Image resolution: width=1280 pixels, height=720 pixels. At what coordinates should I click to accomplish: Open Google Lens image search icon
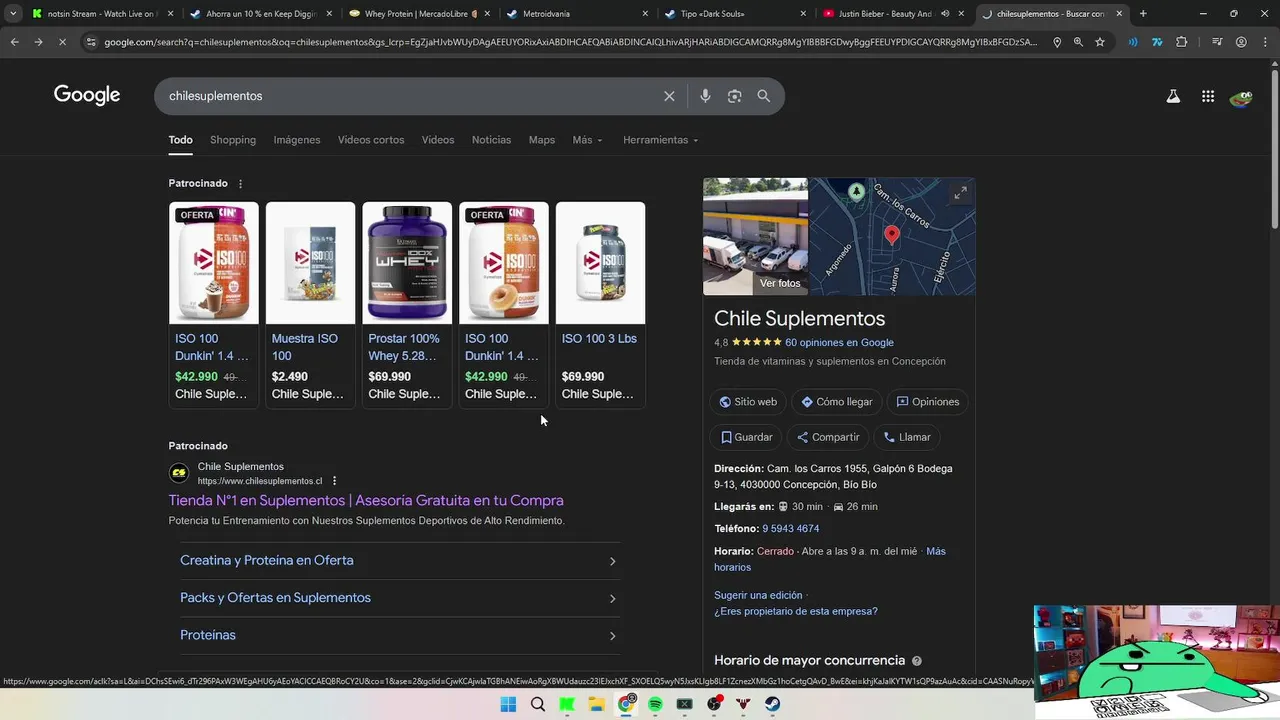click(x=735, y=96)
